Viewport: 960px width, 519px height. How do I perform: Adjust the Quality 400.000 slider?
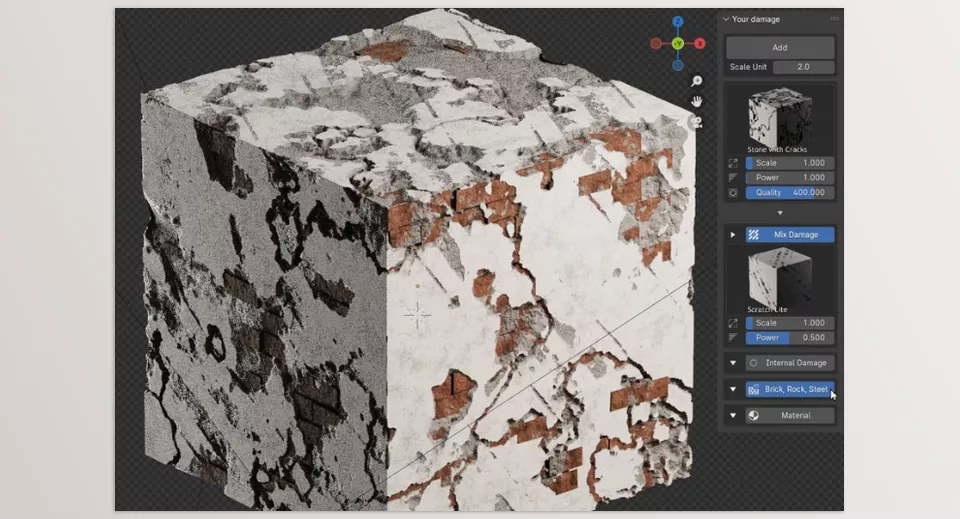pyautogui.click(x=789, y=192)
